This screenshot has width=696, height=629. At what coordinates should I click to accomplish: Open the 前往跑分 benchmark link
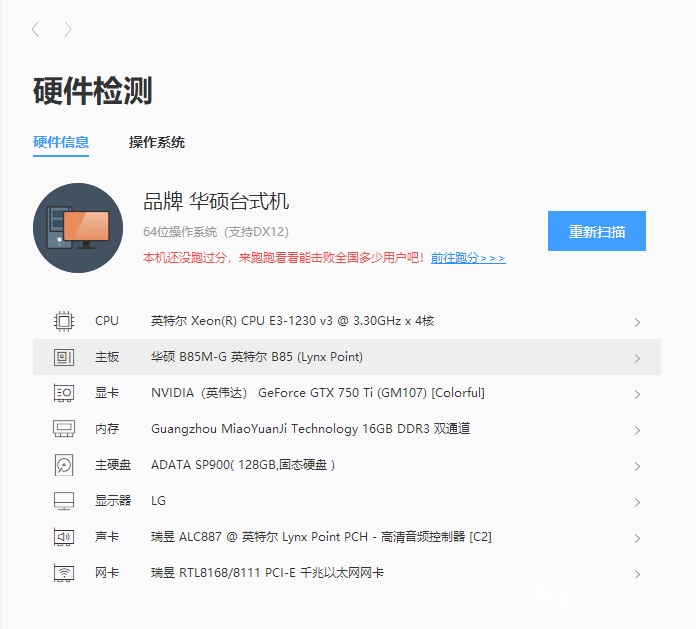click(468, 258)
